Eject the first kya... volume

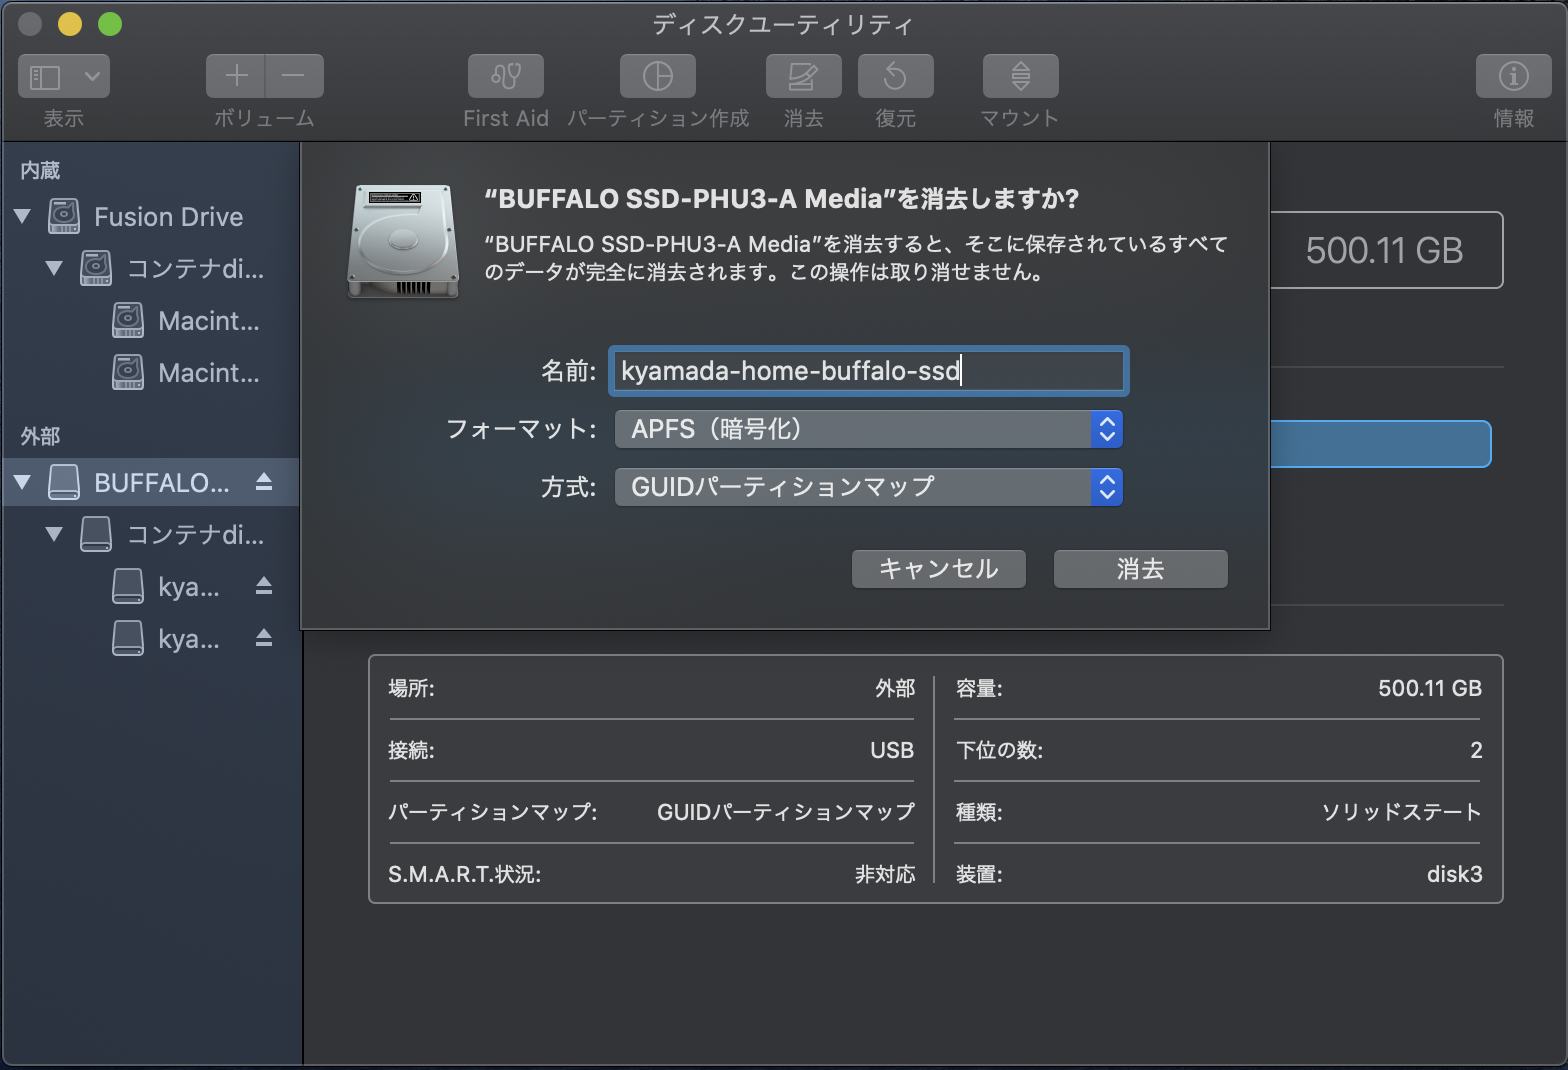[264, 586]
